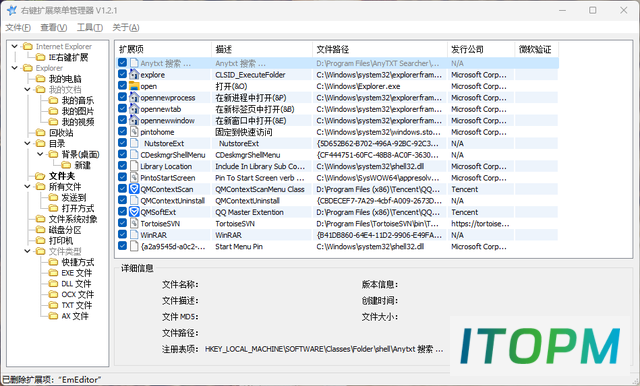
Task: Open the 文件(F) menu
Action: [x=18, y=27]
